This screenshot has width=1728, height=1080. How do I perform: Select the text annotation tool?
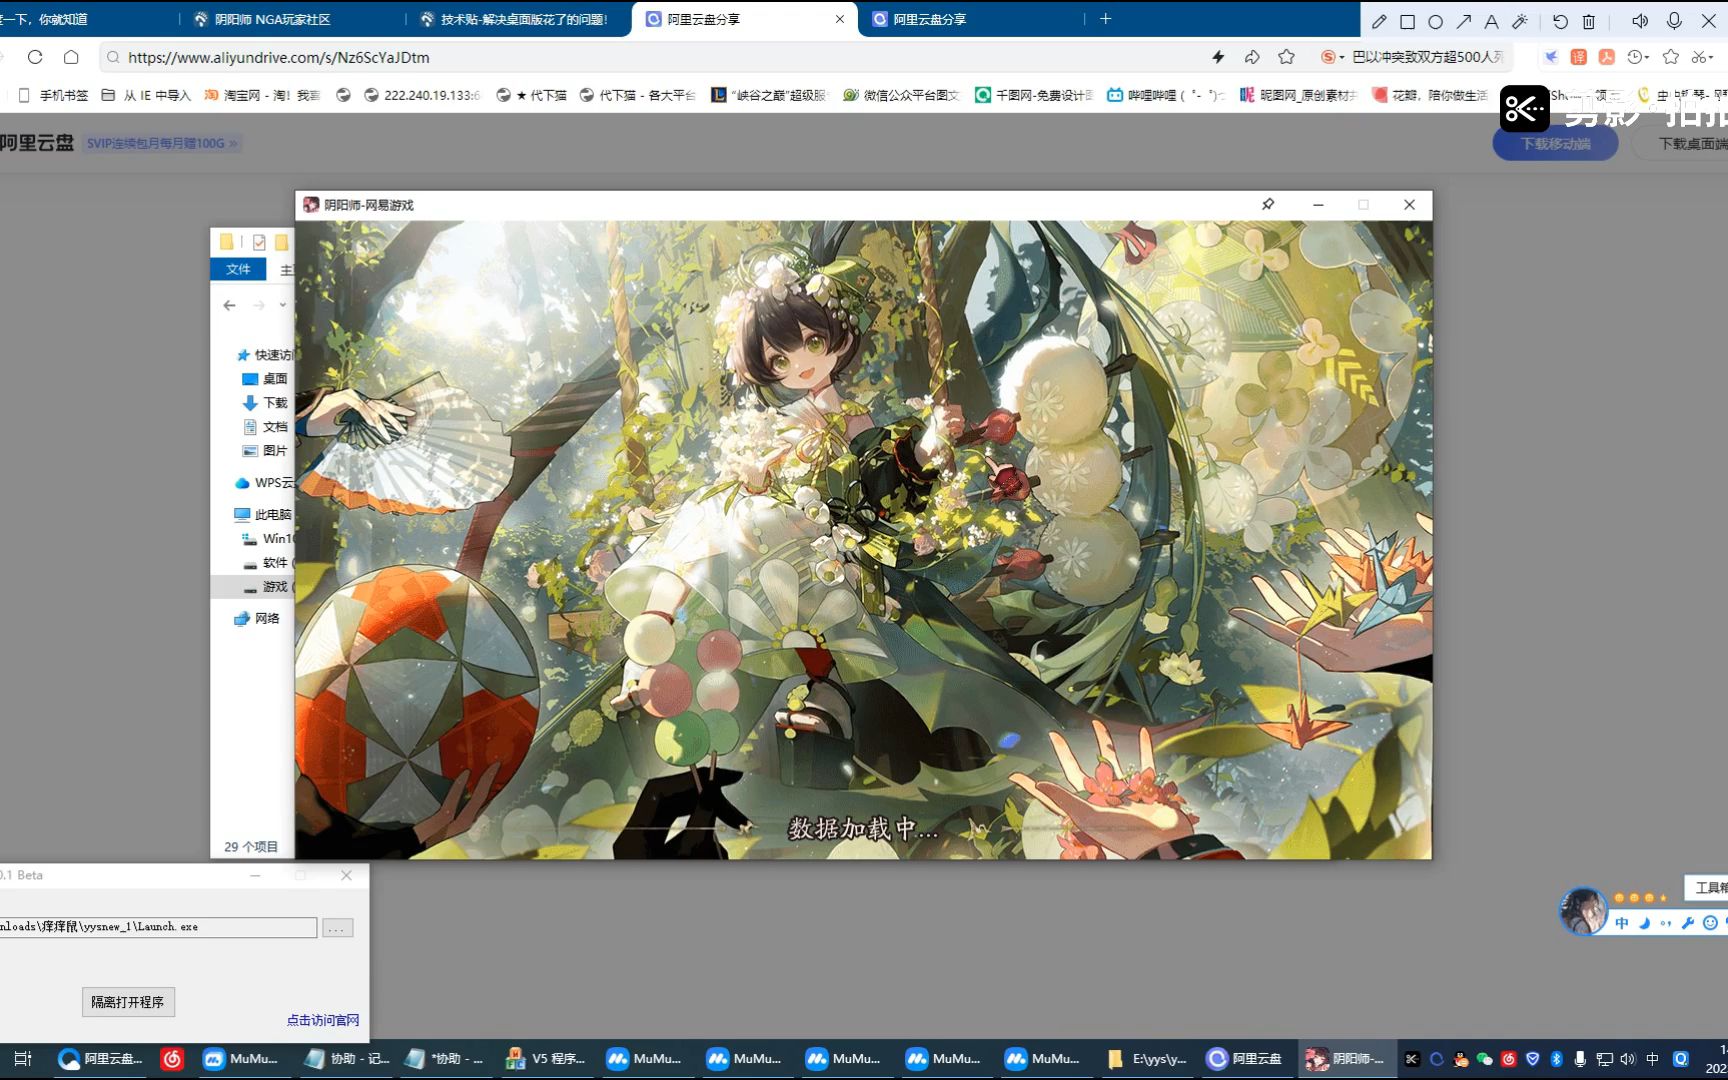1491,21
